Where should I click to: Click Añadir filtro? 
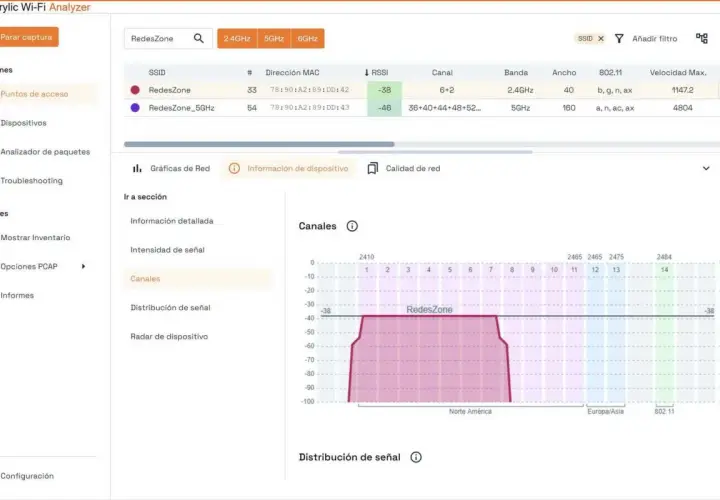pos(655,39)
